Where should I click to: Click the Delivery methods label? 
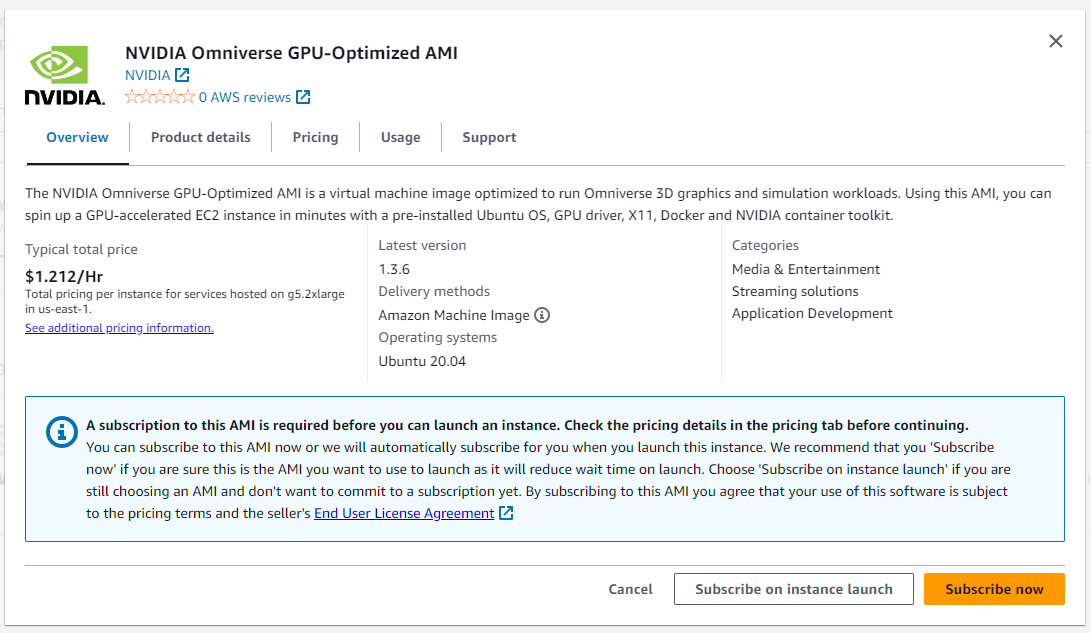point(434,291)
